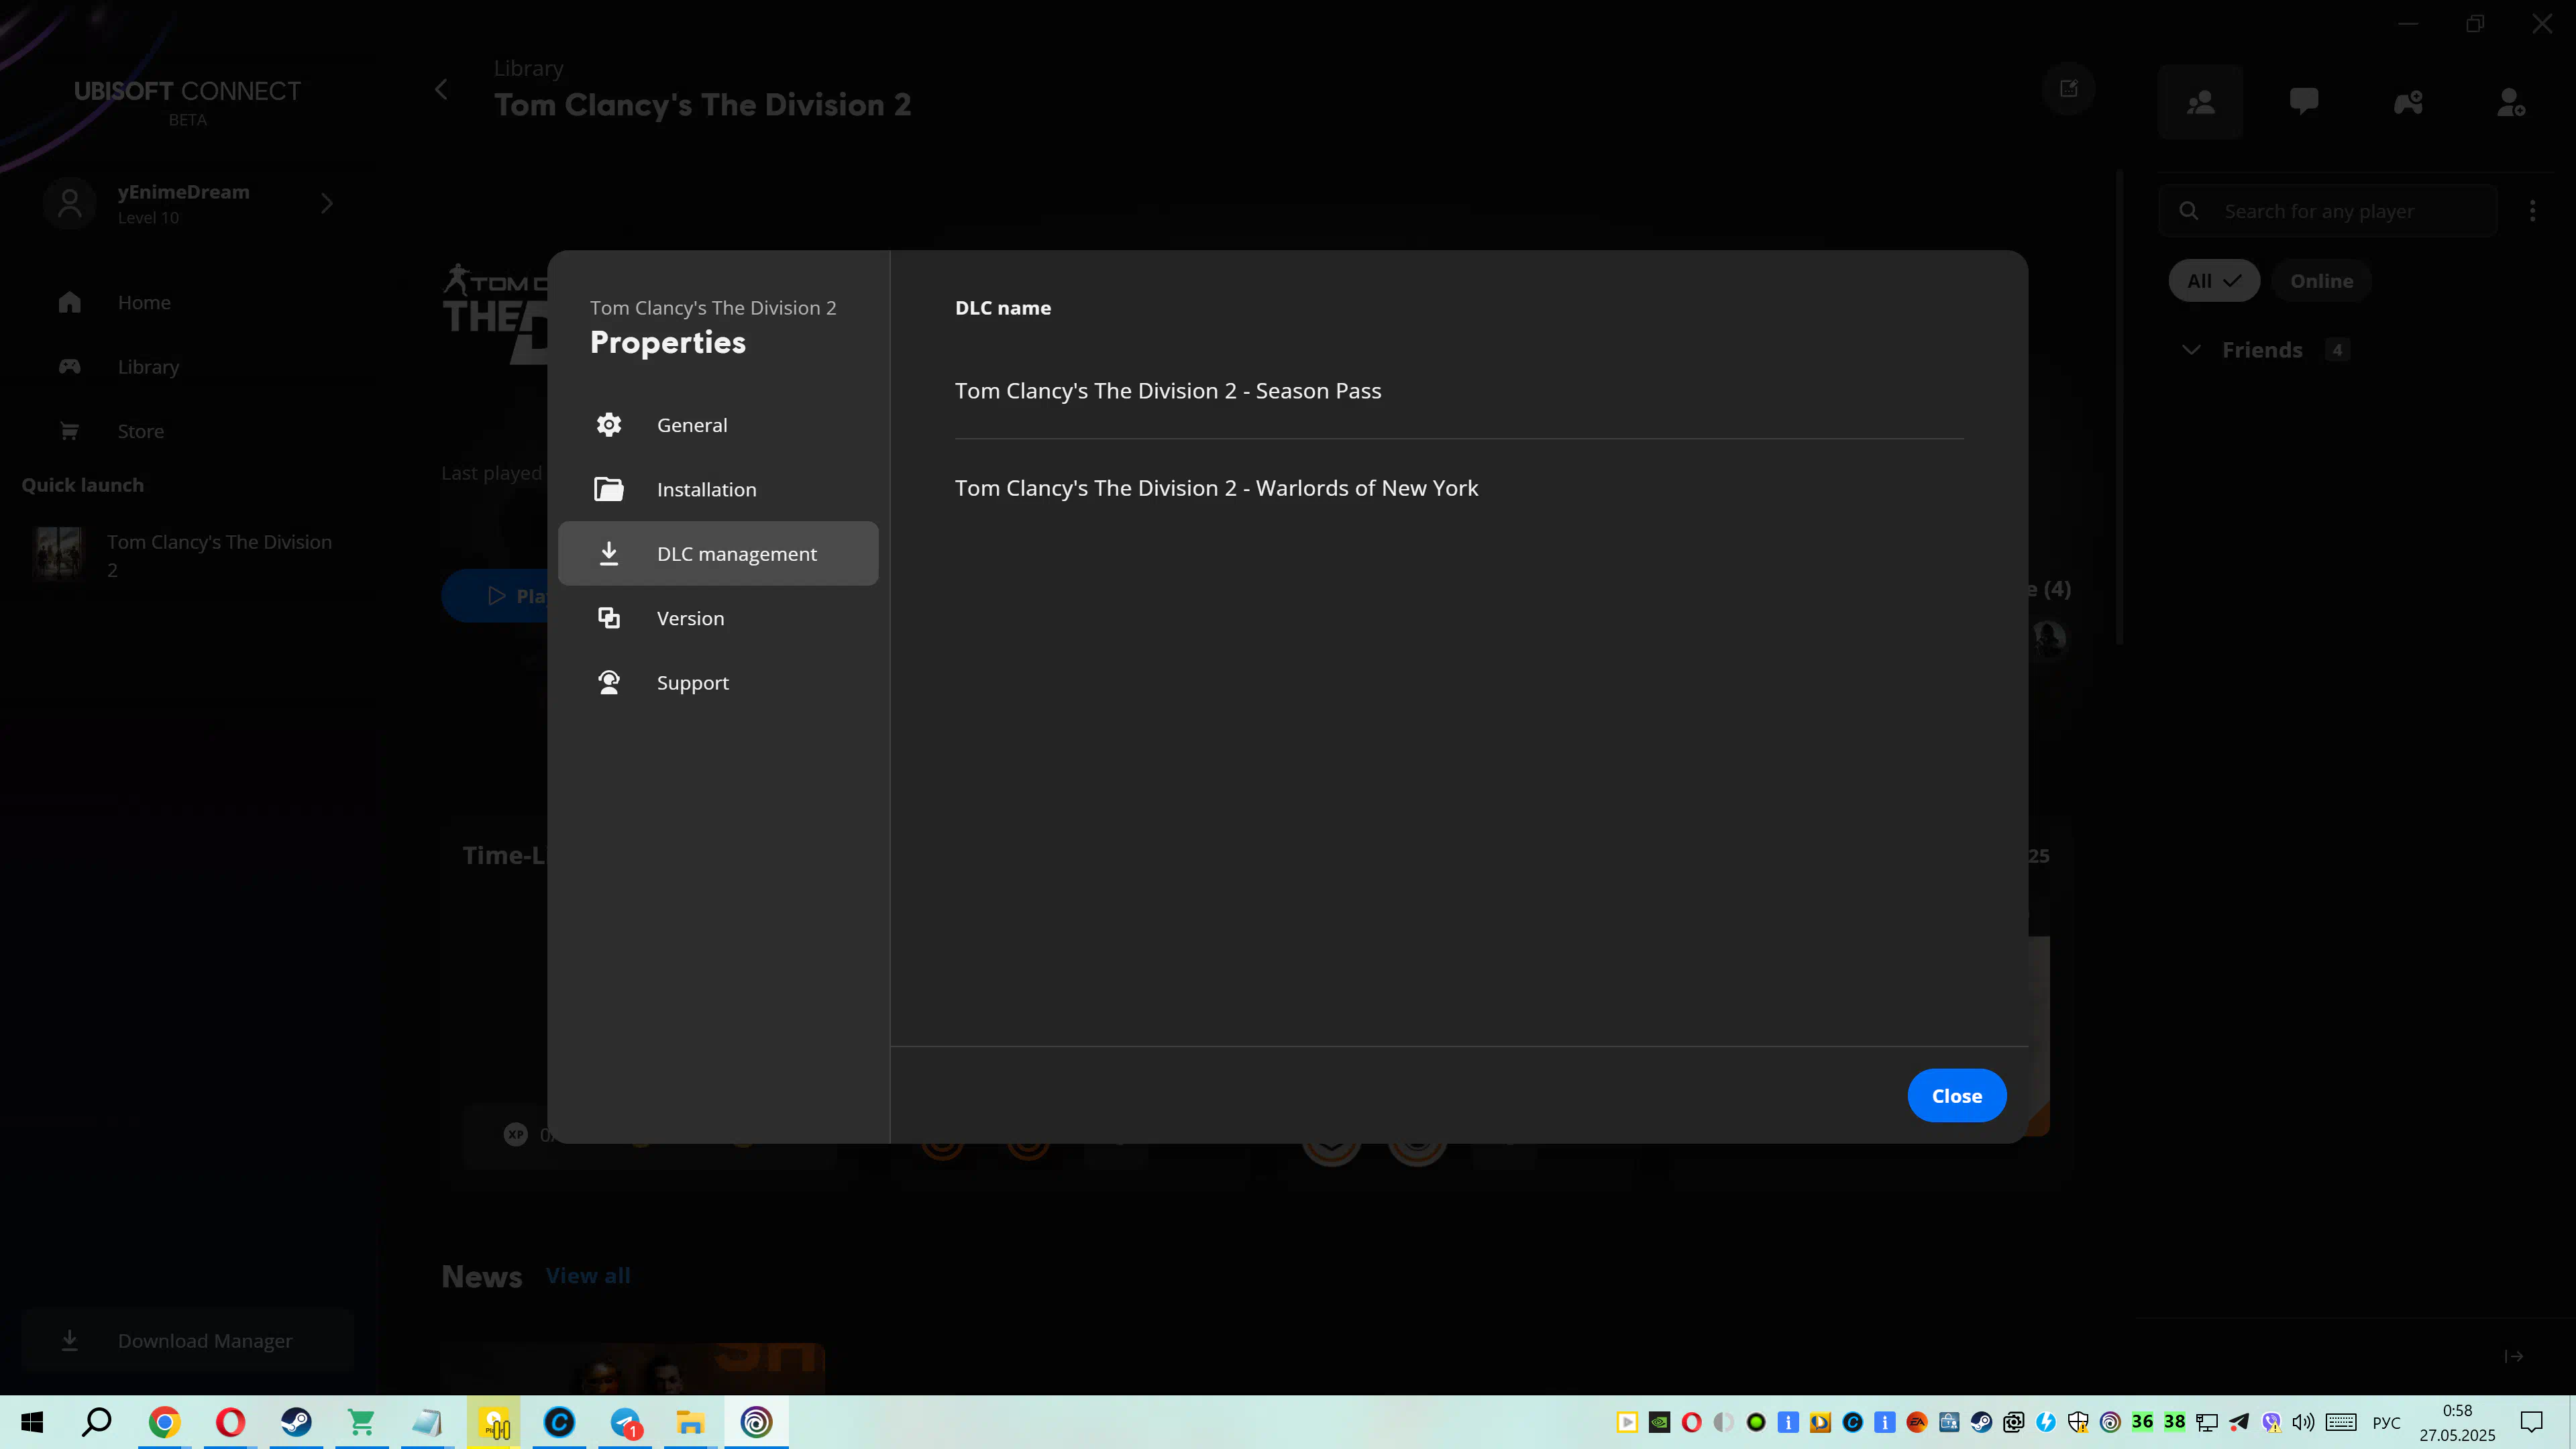Collapse the Friends list section
Image resolution: width=2576 pixels, height=1449 pixels.
pyautogui.click(x=2191, y=350)
